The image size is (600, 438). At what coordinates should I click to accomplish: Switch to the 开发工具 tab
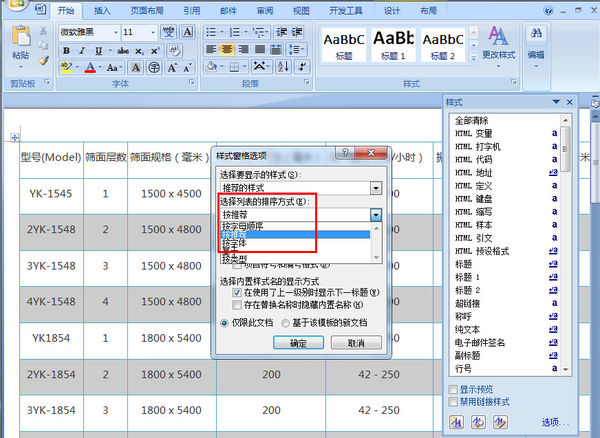coord(346,11)
